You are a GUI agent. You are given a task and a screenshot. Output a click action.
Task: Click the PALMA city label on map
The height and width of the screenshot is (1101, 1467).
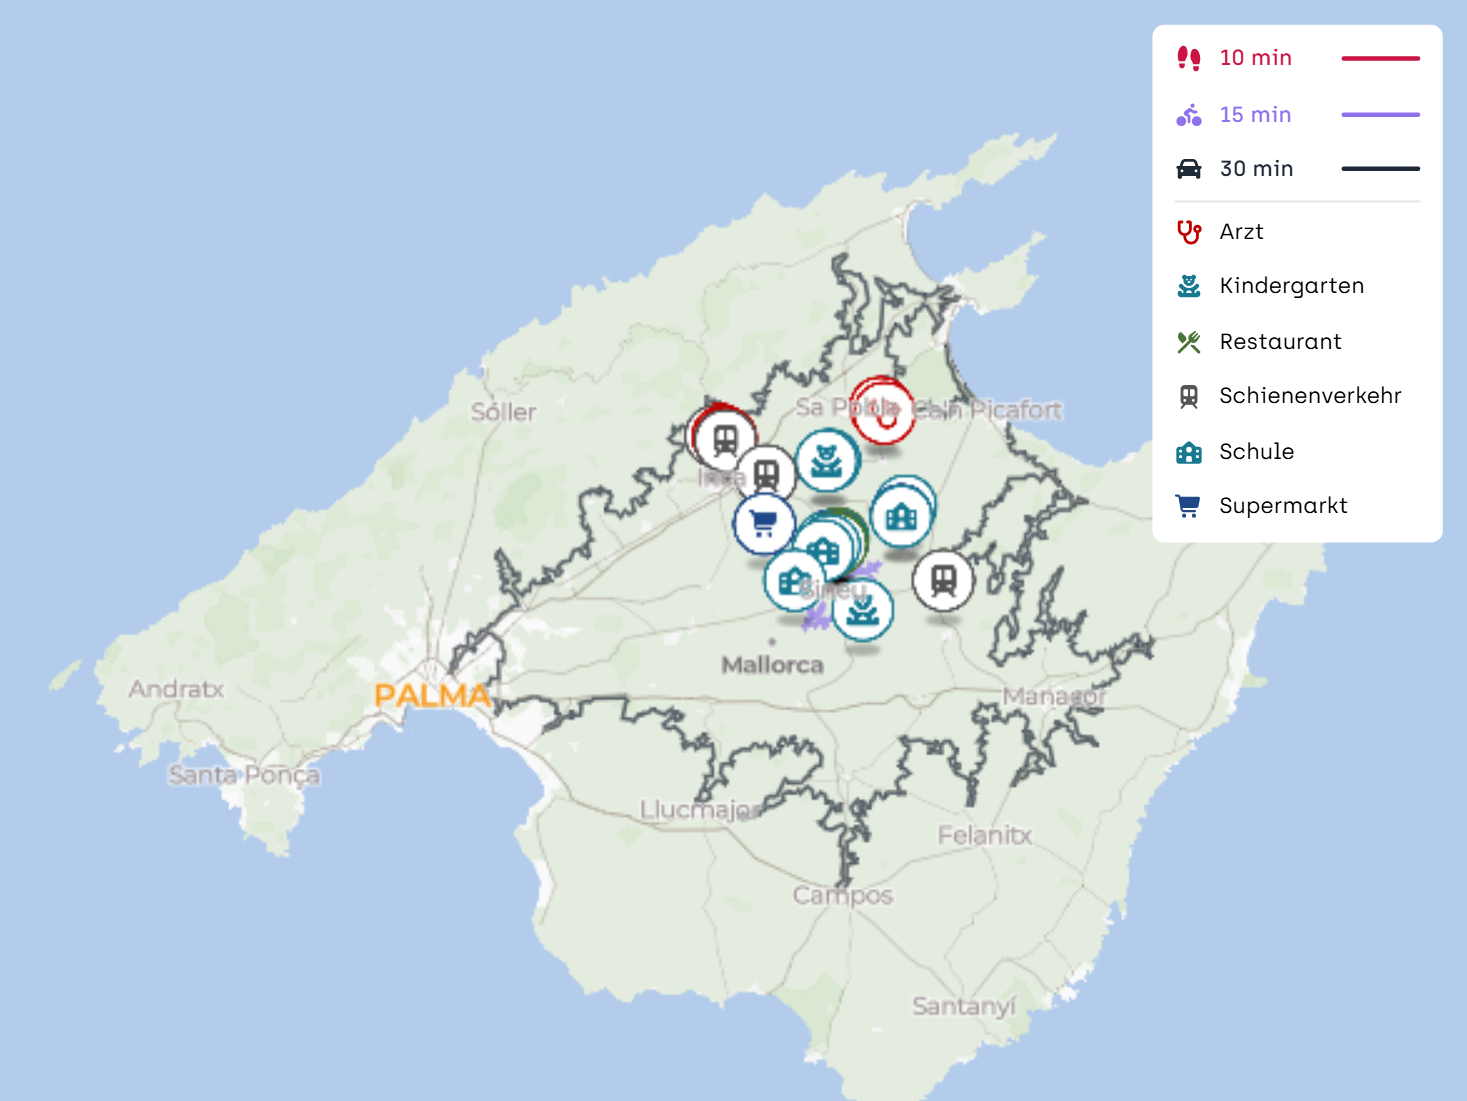pyautogui.click(x=432, y=695)
